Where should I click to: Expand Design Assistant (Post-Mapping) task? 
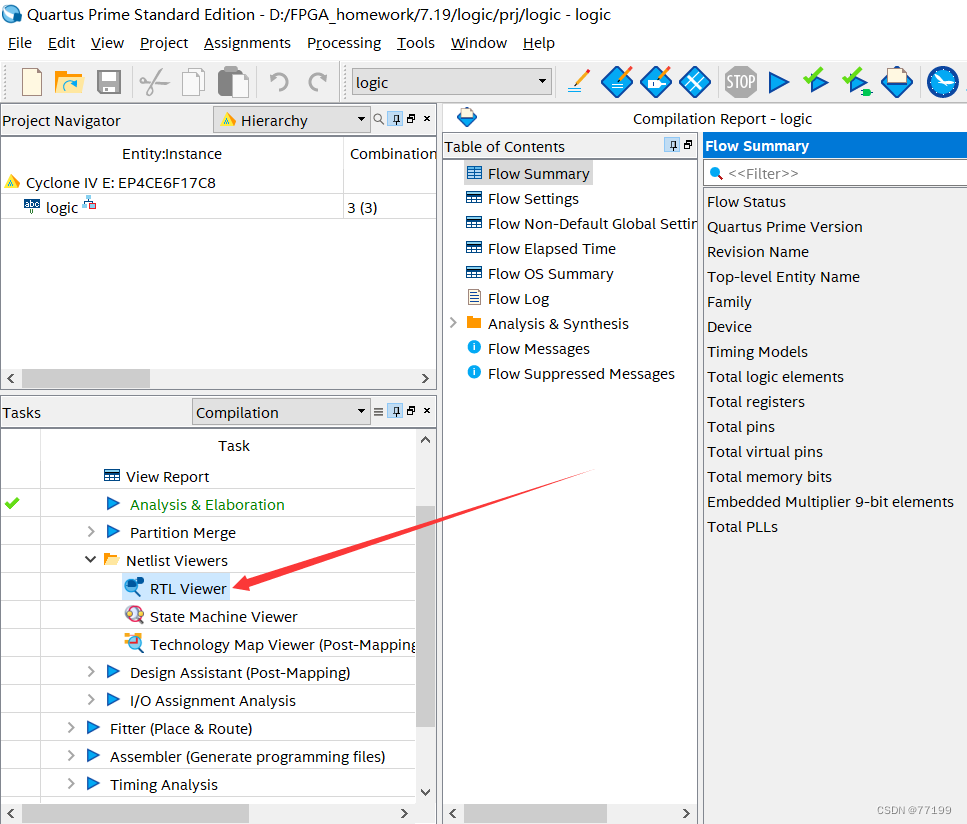(91, 671)
